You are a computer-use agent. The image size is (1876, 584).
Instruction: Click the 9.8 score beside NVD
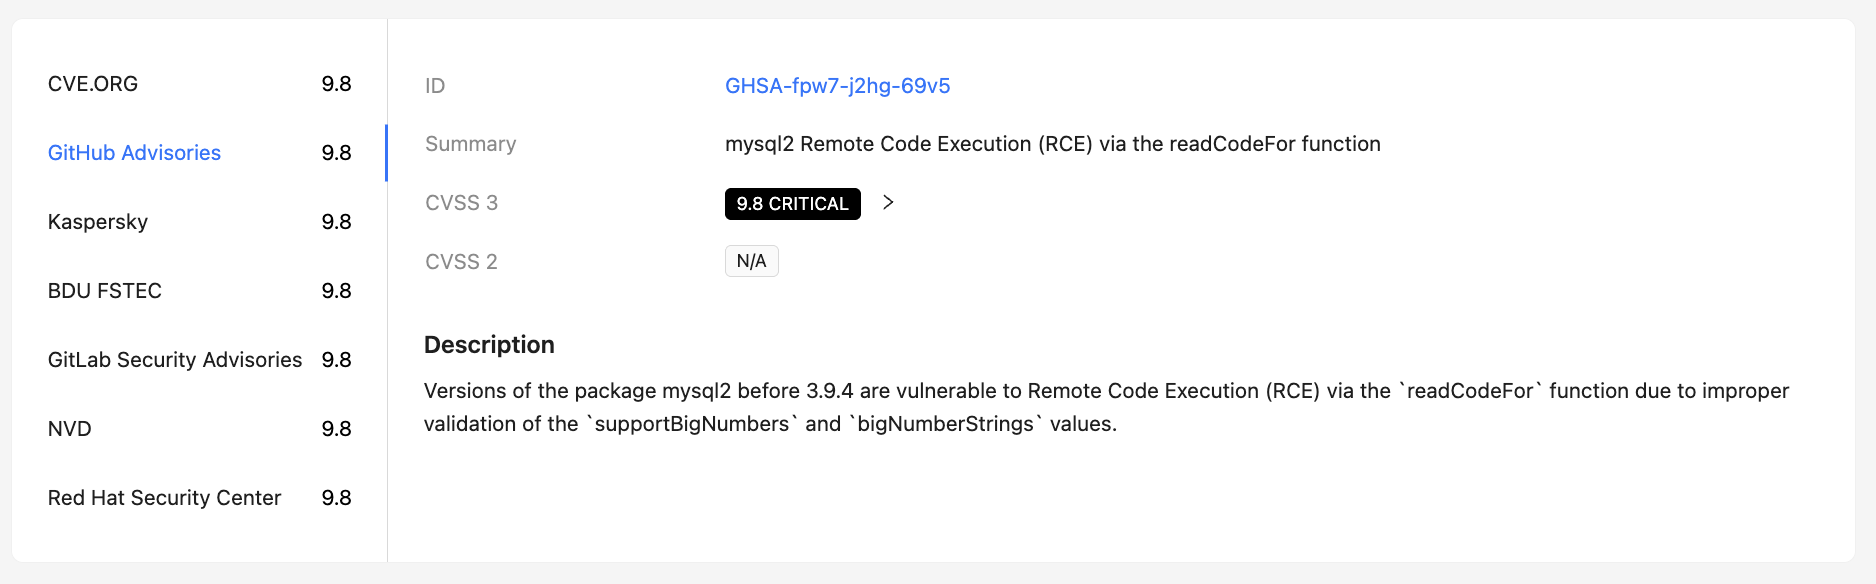pyautogui.click(x=336, y=429)
